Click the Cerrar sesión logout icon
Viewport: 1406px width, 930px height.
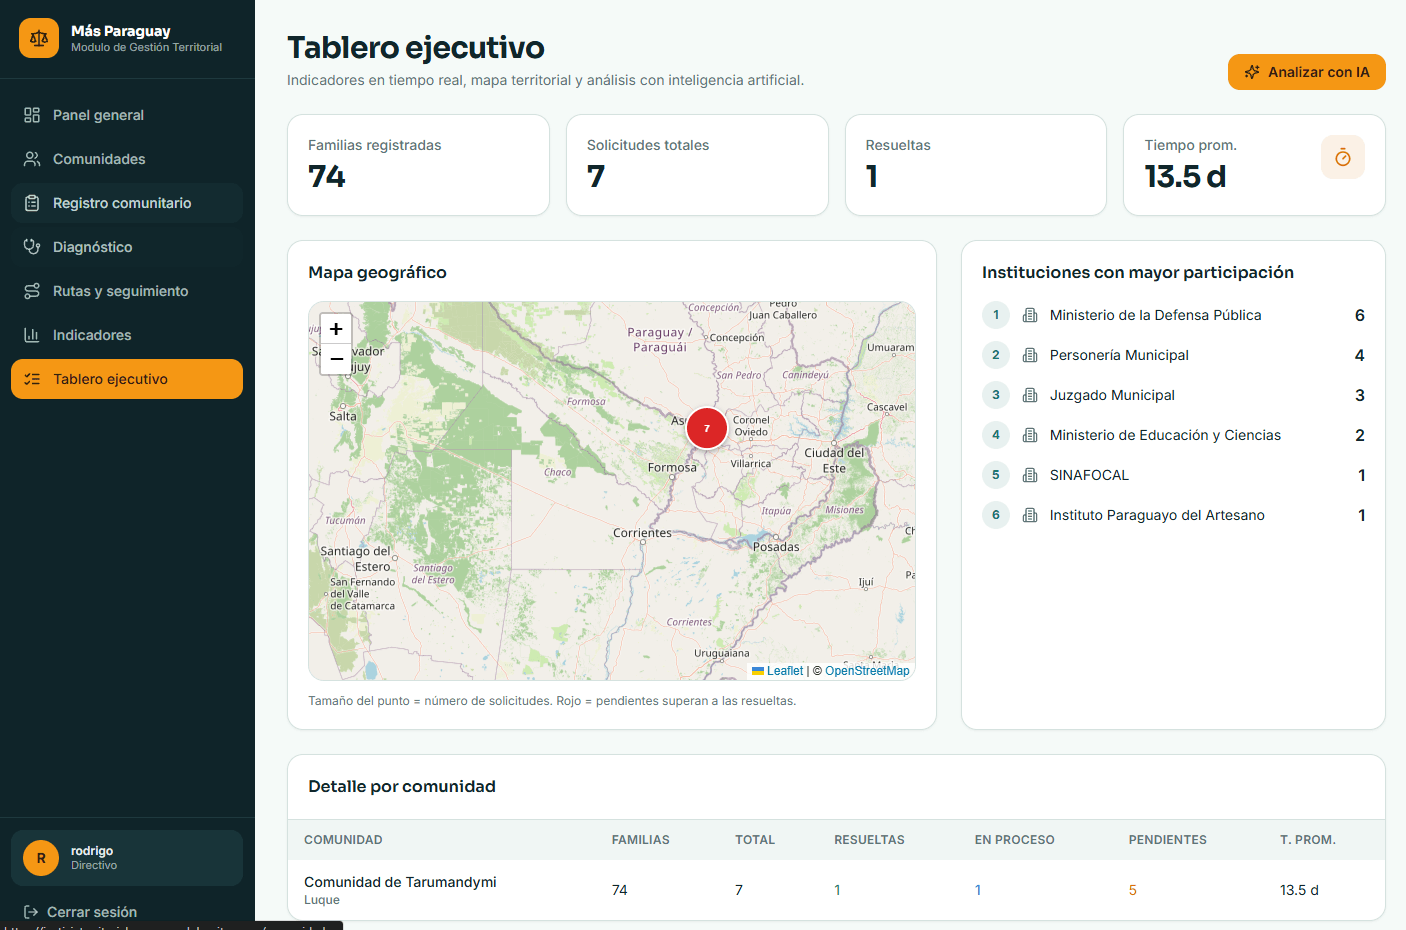[x=31, y=912]
